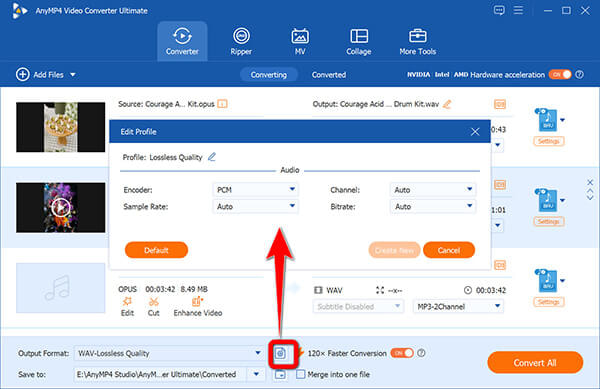Switch to the Converted list

(x=329, y=75)
